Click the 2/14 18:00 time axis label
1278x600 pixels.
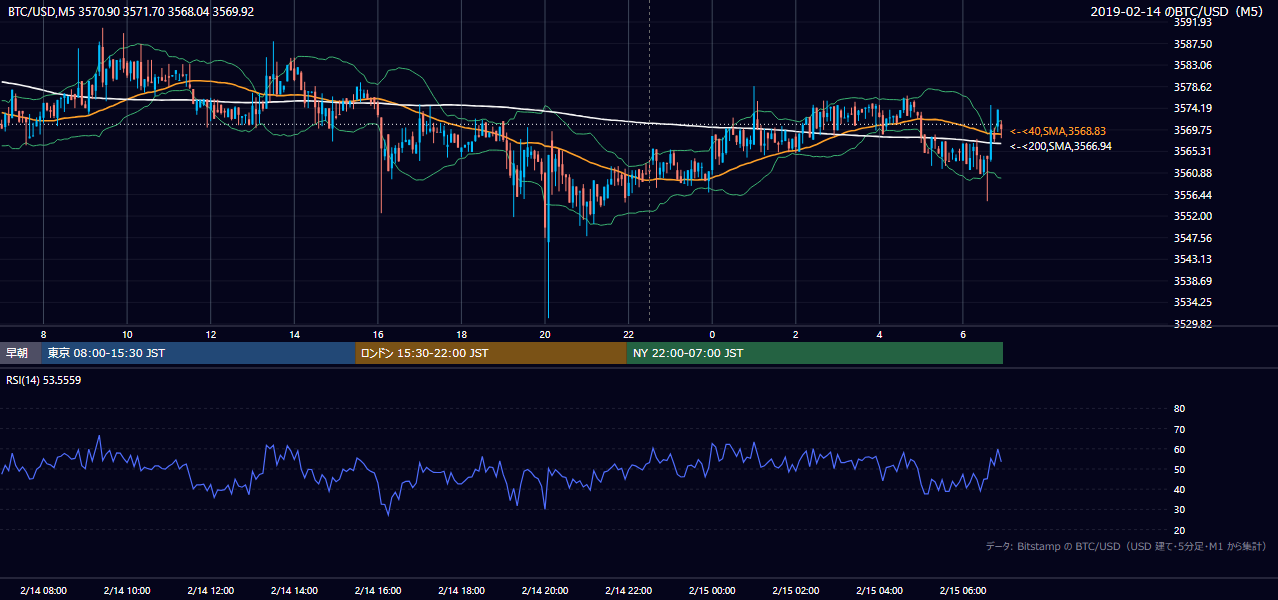(x=461, y=591)
